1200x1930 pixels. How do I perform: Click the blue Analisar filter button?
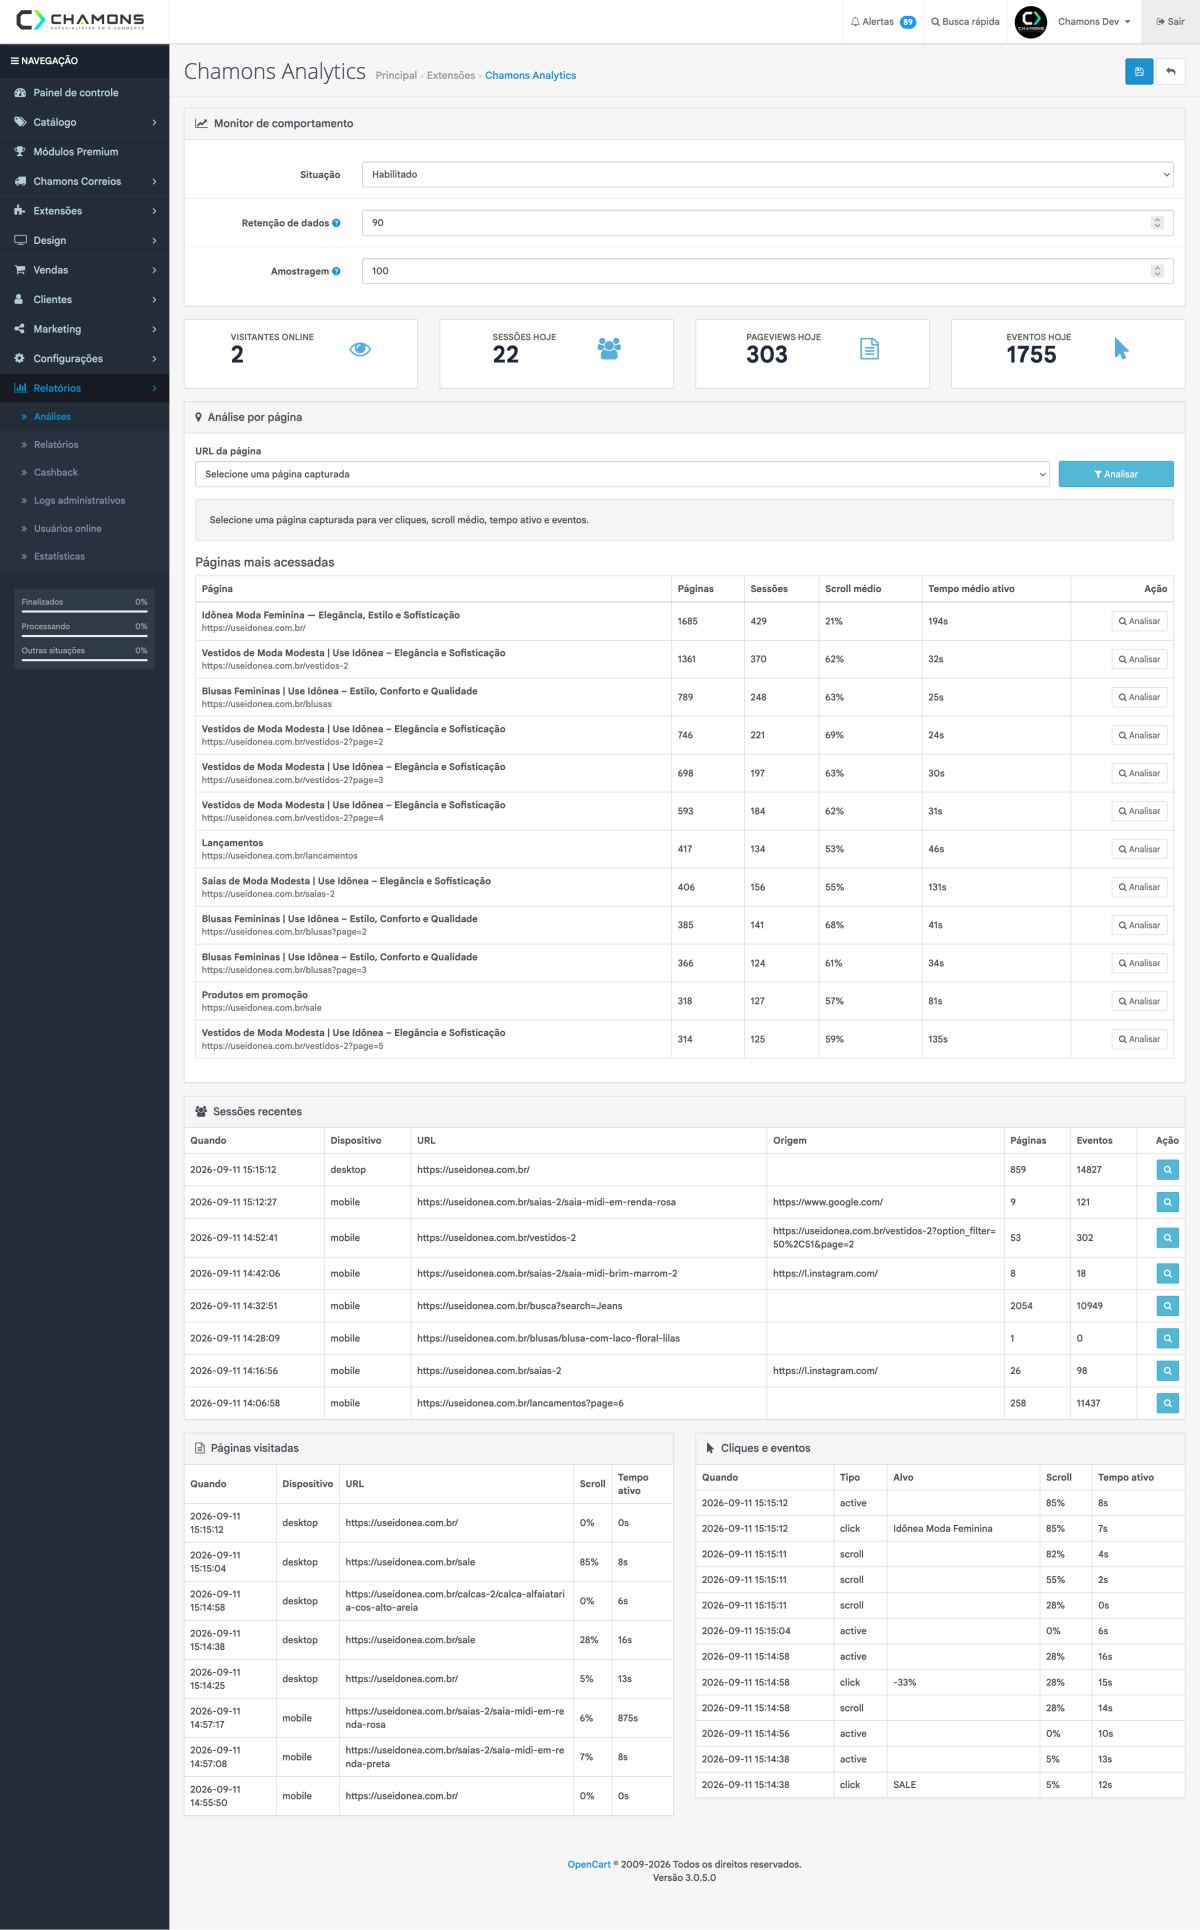pos(1116,474)
